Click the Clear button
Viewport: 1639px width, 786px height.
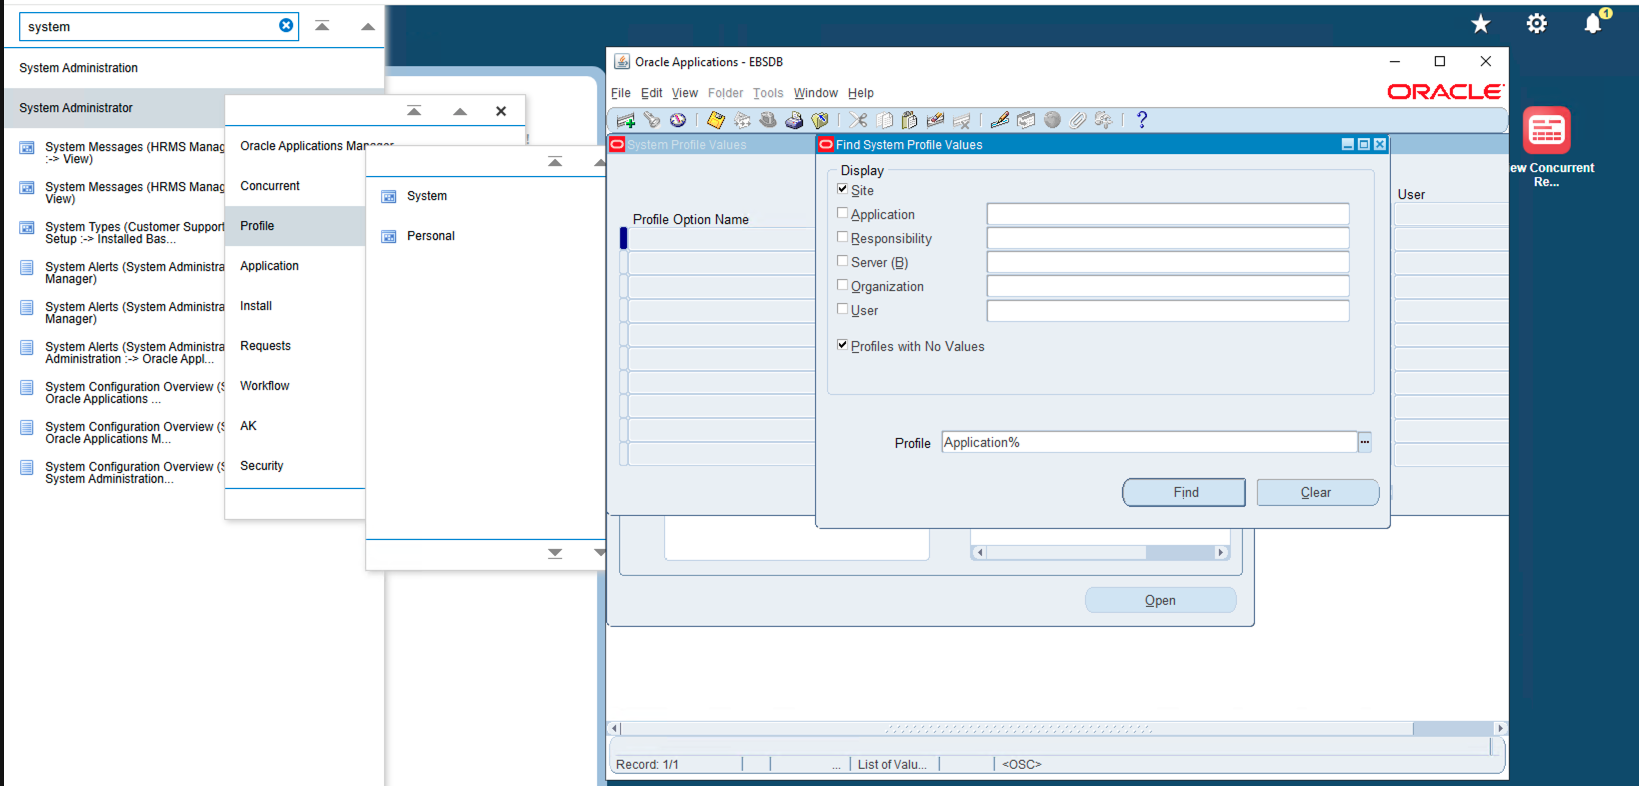tap(1317, 492)
